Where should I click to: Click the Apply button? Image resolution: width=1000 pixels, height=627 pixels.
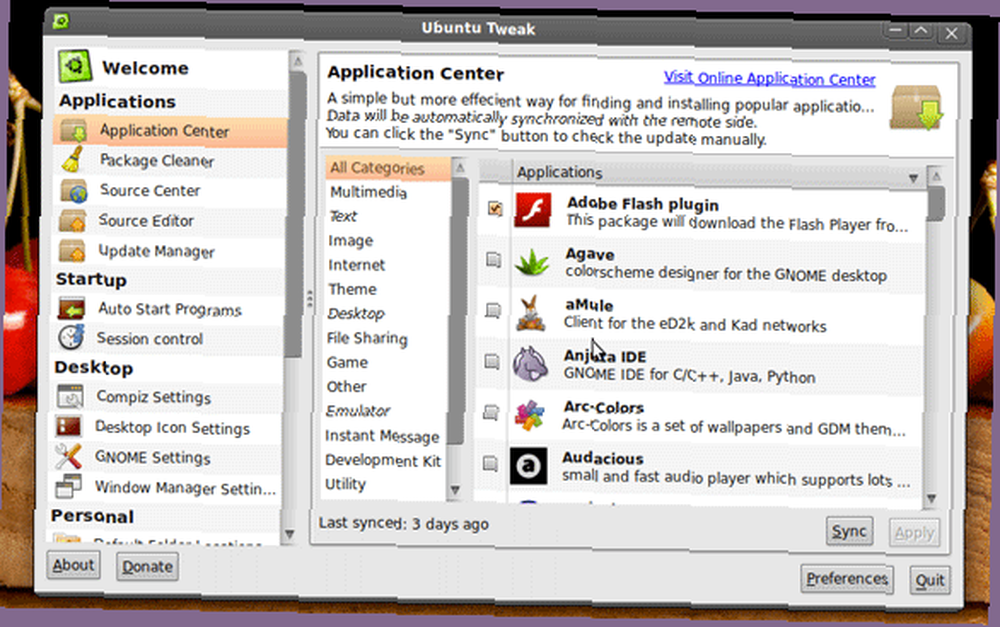[x=914, y=533]
